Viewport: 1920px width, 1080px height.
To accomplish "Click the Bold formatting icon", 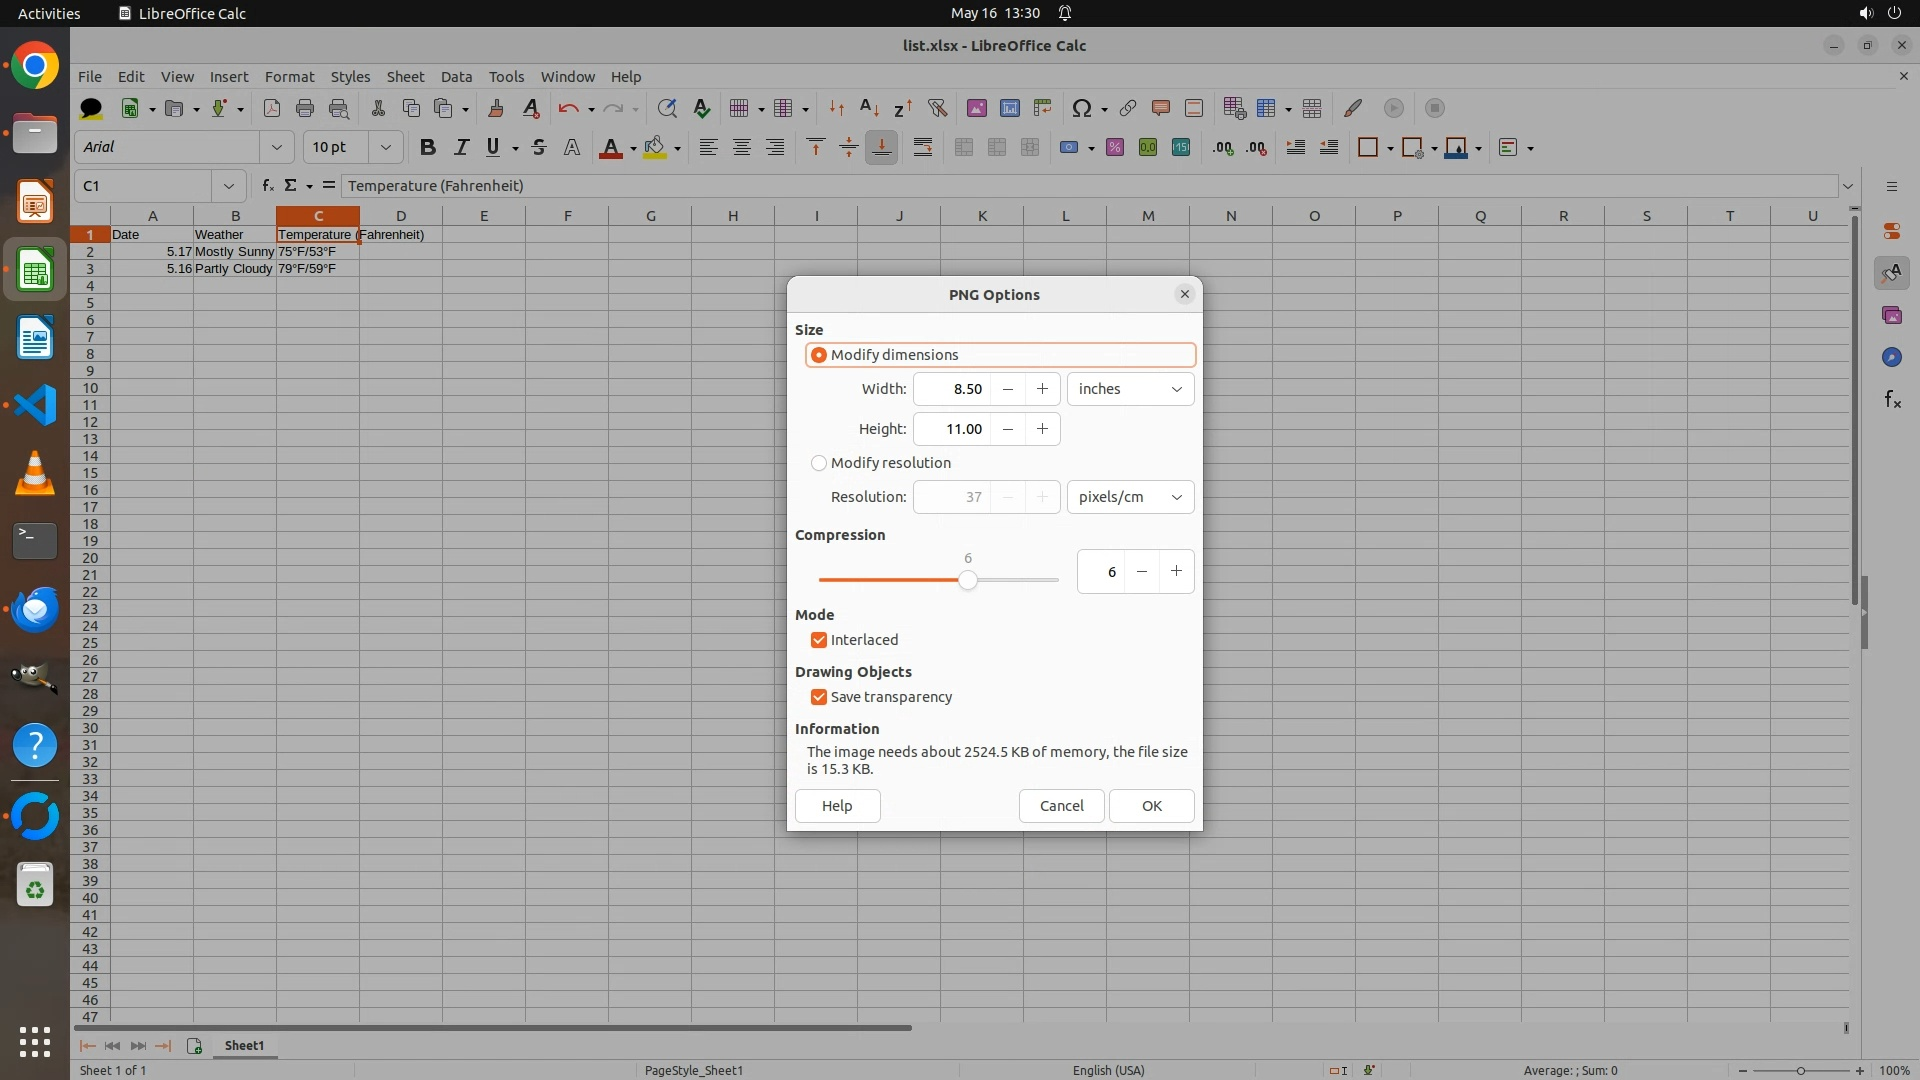I will point(428,147).
